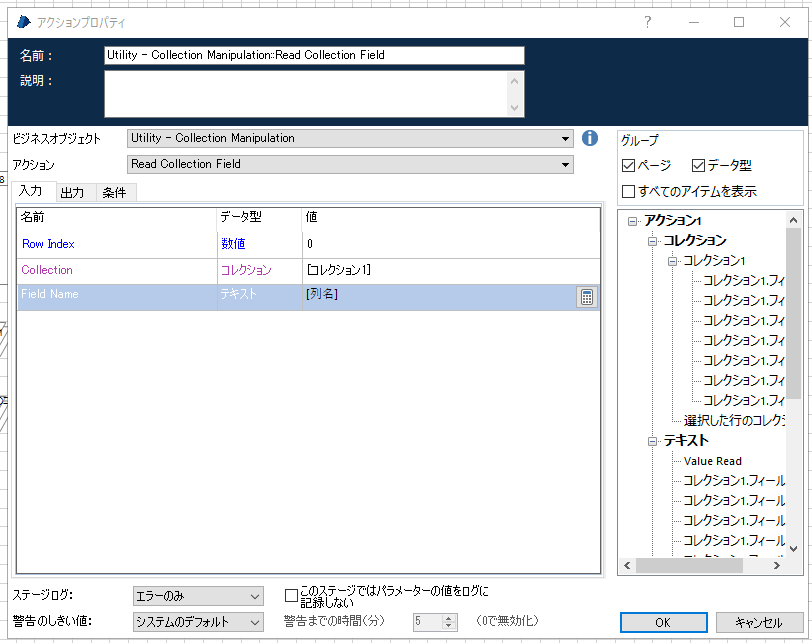Click the キャンセル button
812x643 pixels.
(759, 622)
